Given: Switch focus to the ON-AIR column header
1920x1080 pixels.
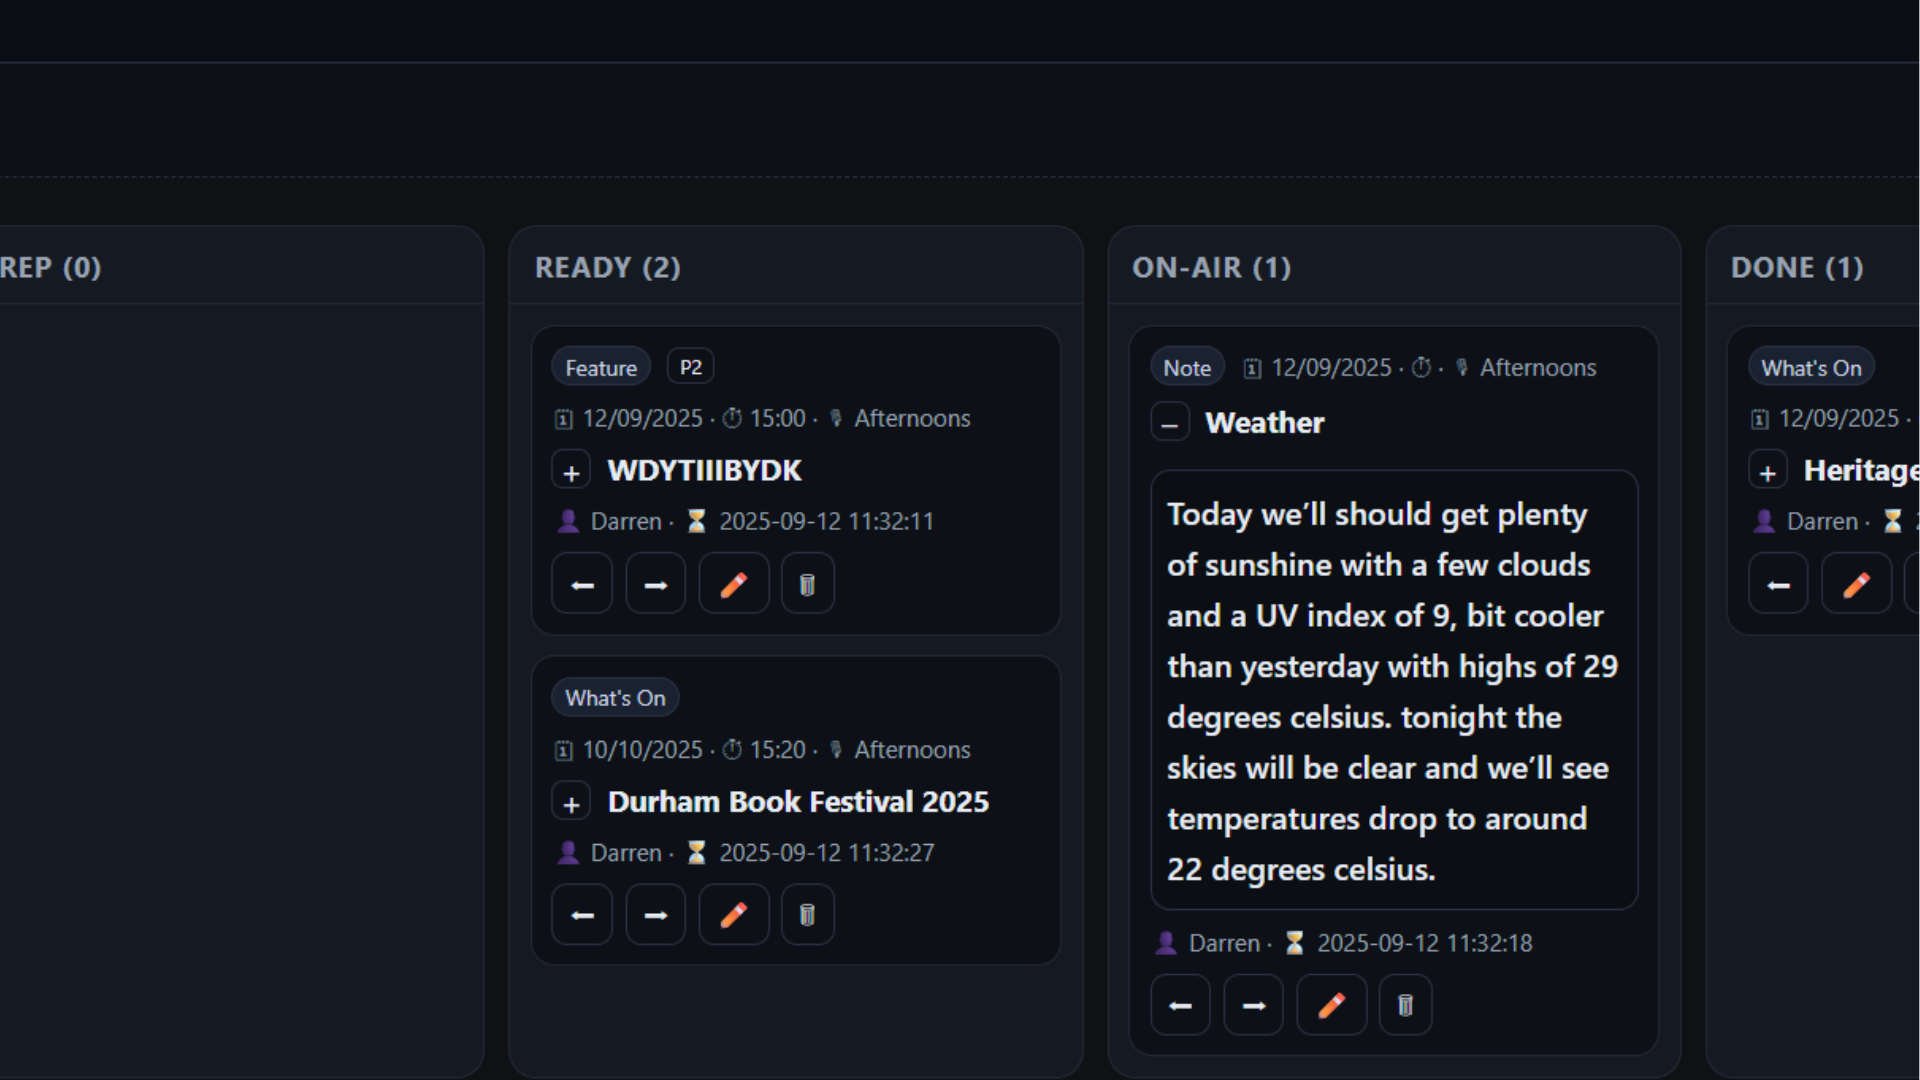Looking at the screenshot, I should (x=1212, y=267).
